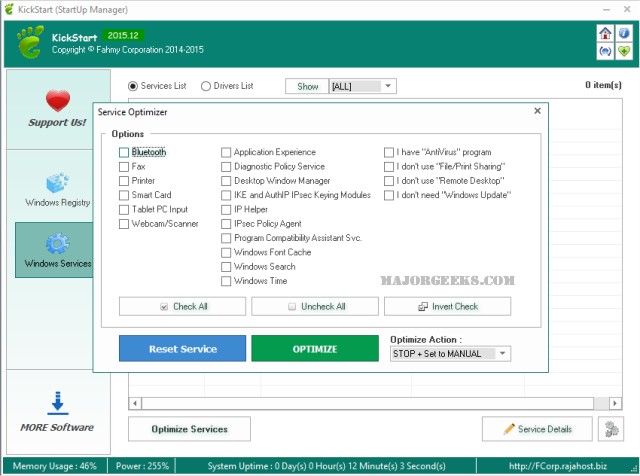Click the Show button

coord(307,86)
